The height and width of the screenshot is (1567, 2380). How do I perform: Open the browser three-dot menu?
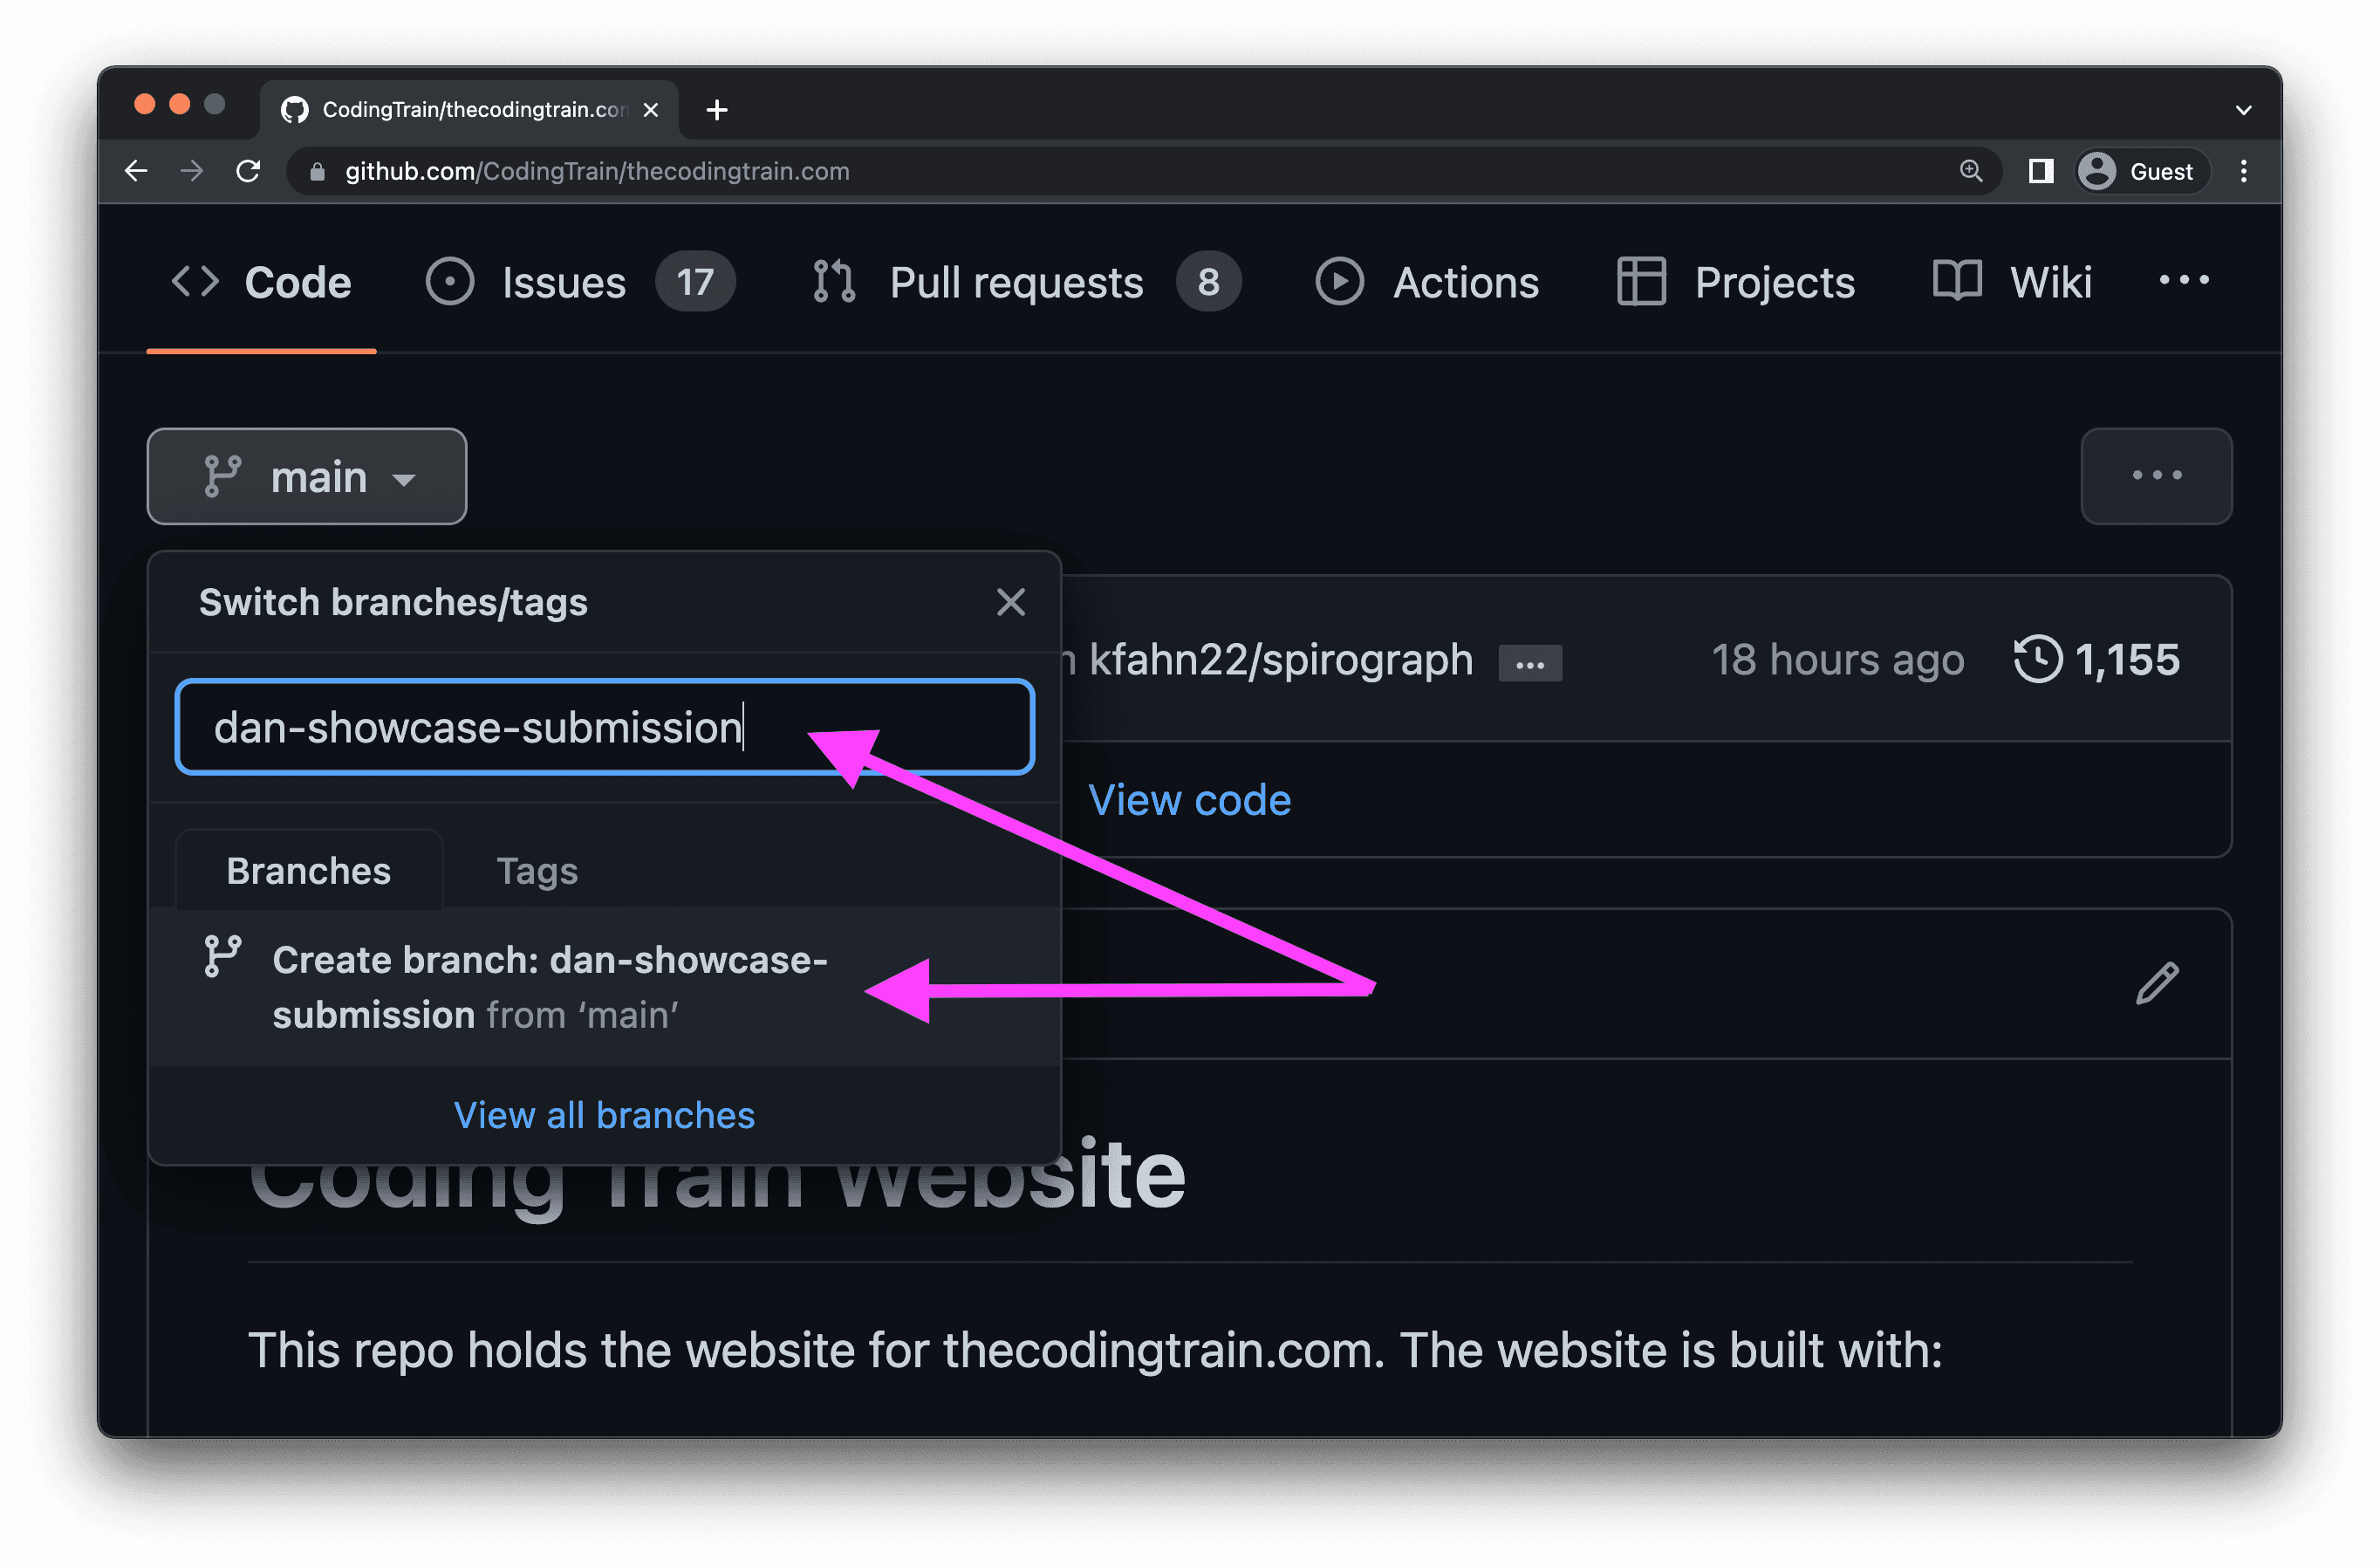point(2245,171)
